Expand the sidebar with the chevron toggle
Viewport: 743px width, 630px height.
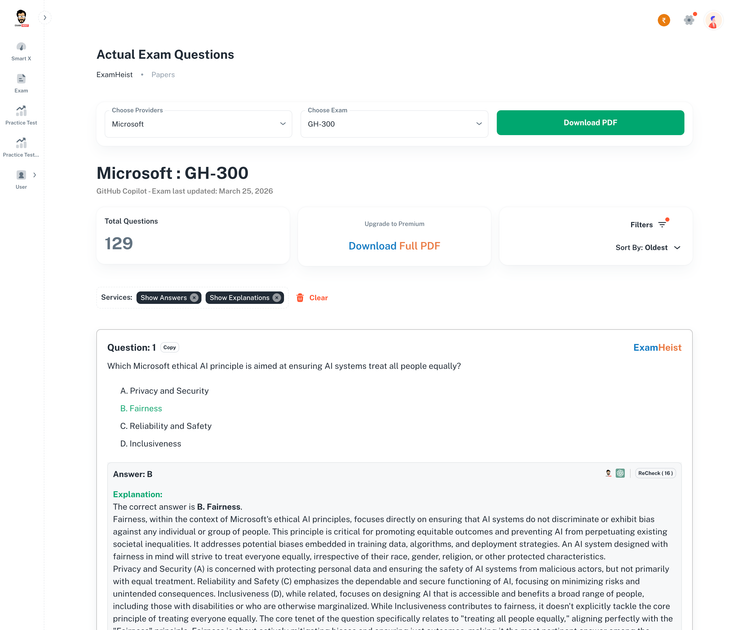click(45, 18)
